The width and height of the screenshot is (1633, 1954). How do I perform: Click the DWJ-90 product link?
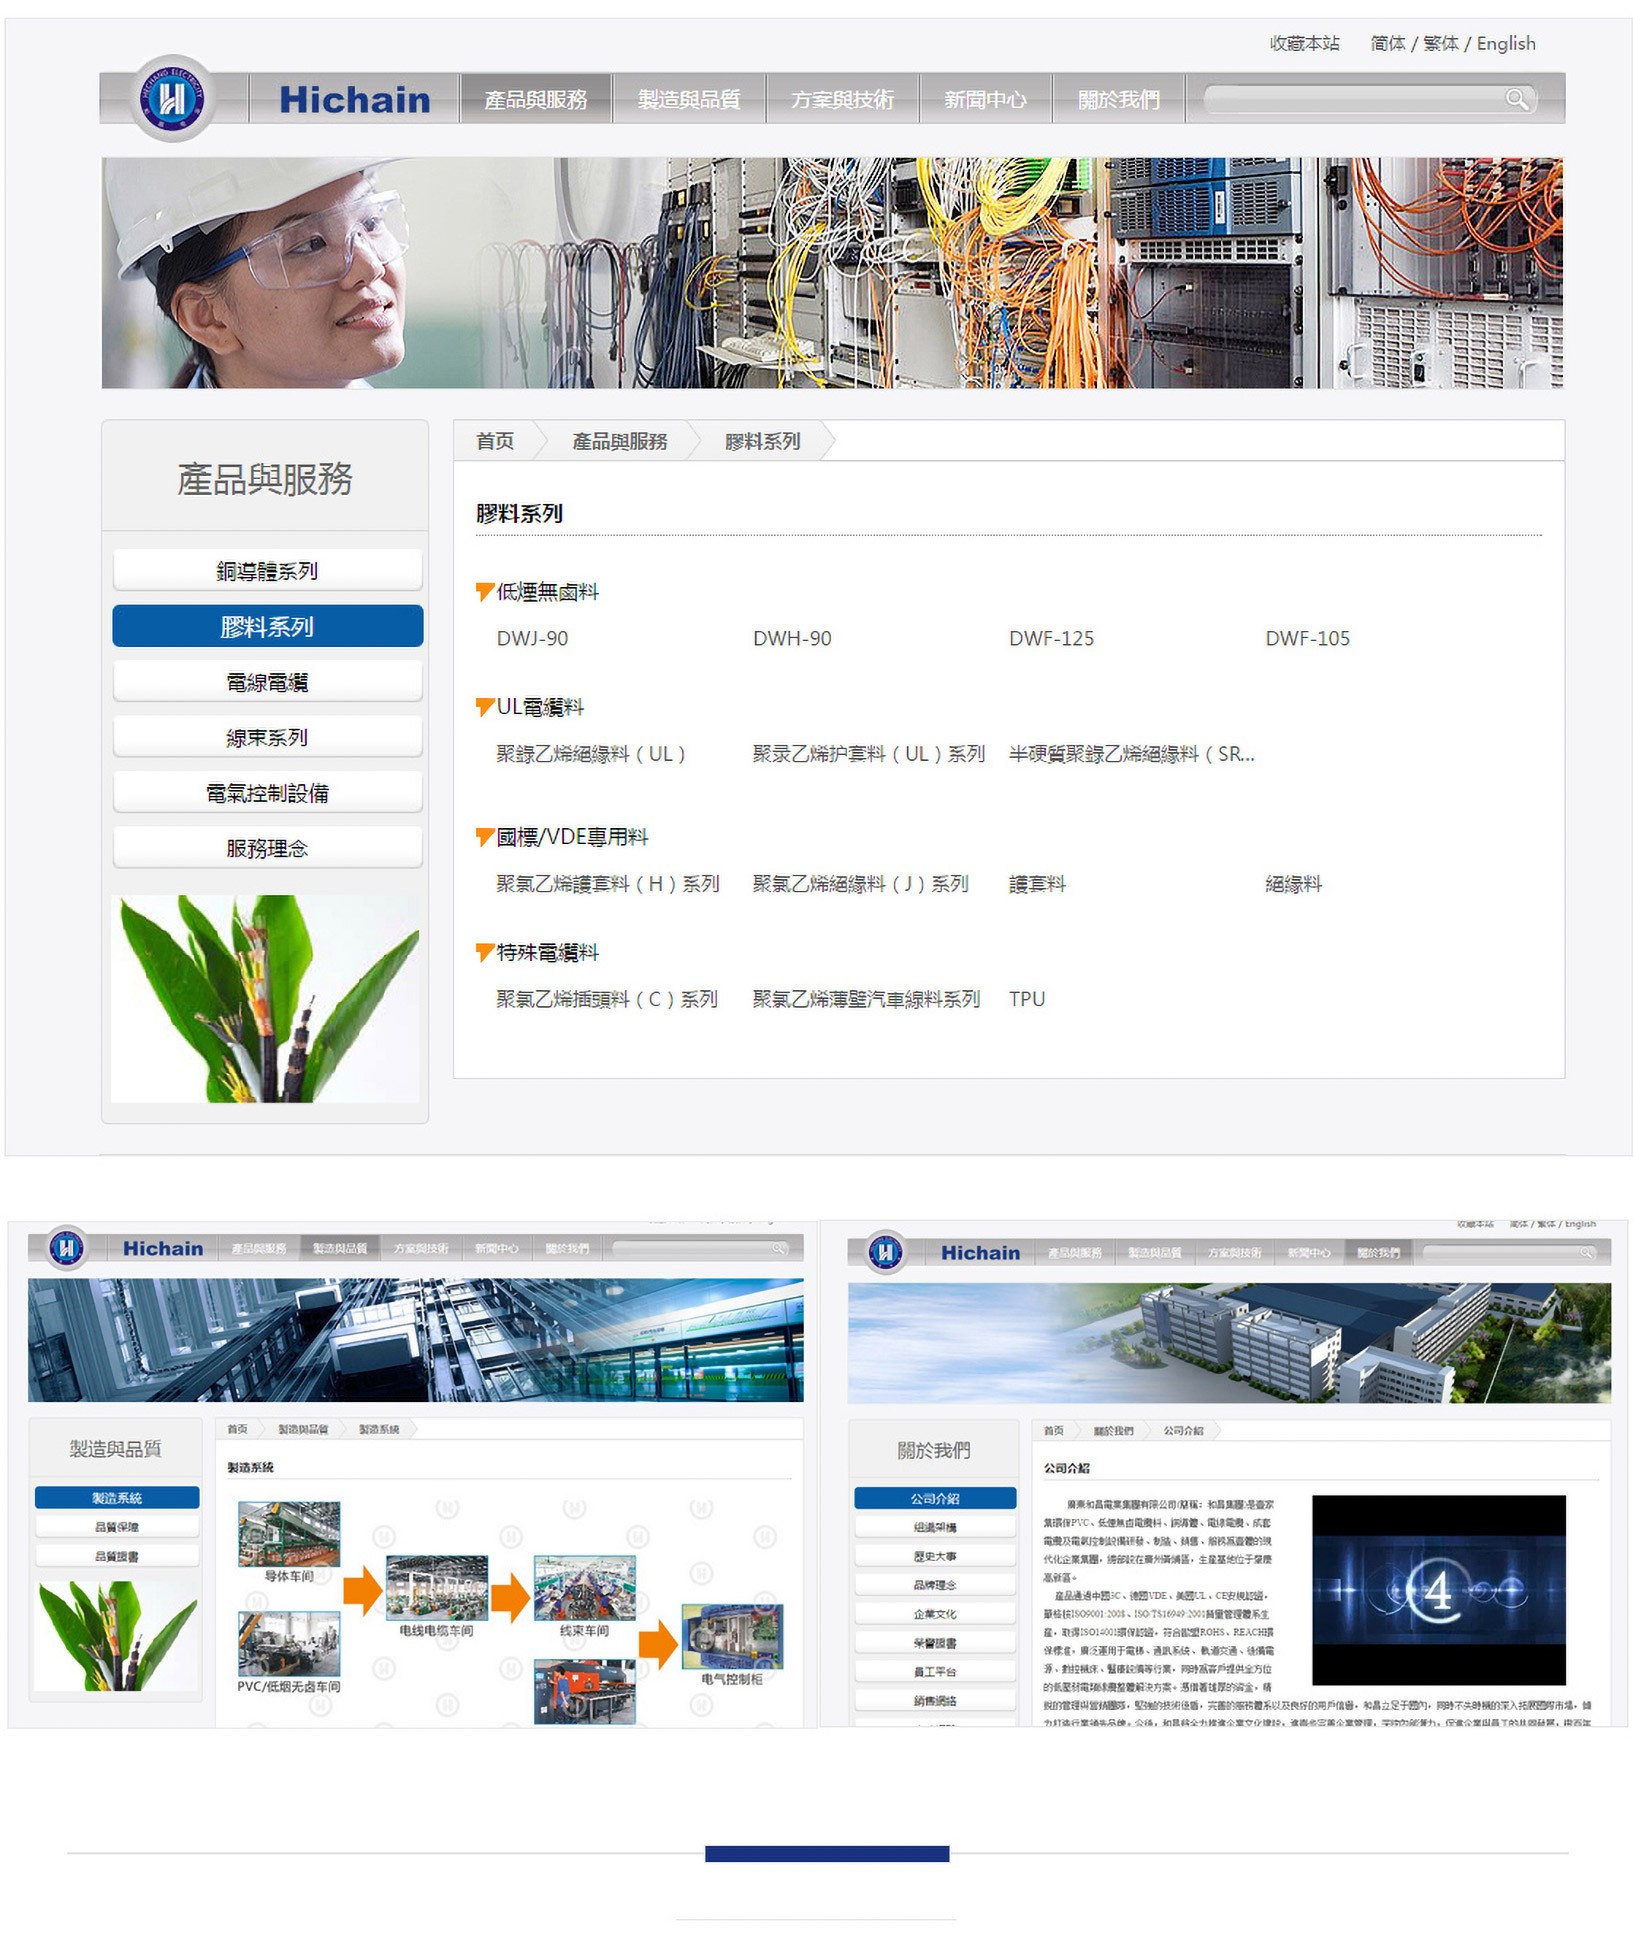tap(532, 638)
